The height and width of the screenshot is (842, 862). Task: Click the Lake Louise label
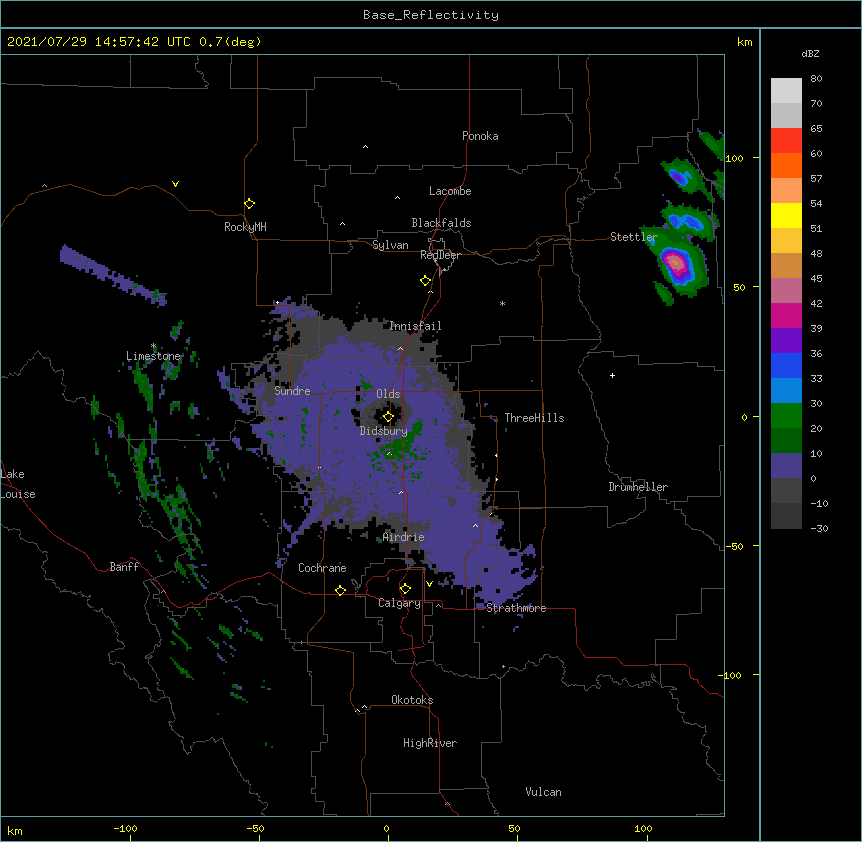18,484
